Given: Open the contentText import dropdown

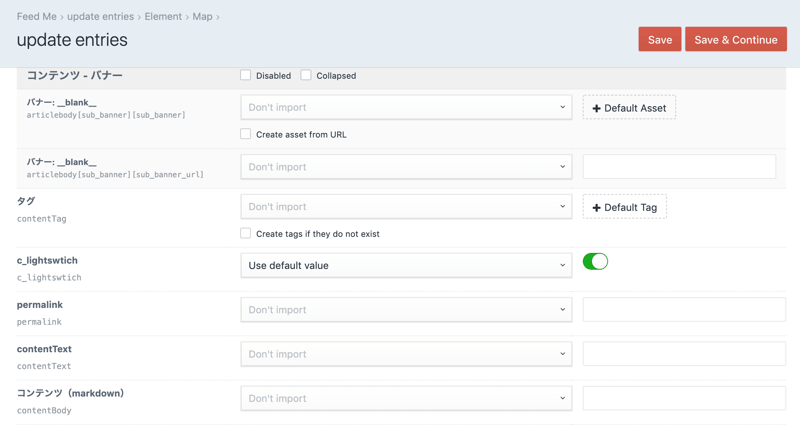Looking at the screenshot, I should pos(406,354).
